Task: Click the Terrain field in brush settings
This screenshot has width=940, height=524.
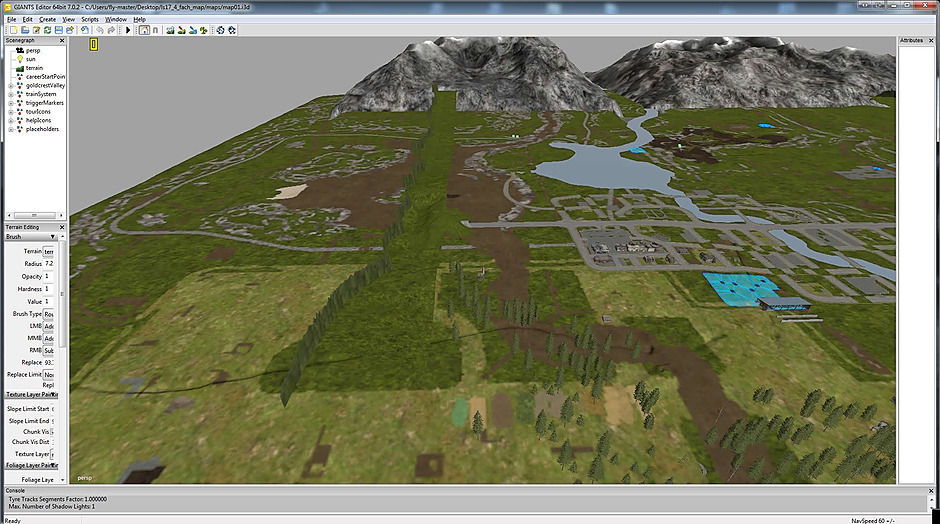Action: pos(49,251)
